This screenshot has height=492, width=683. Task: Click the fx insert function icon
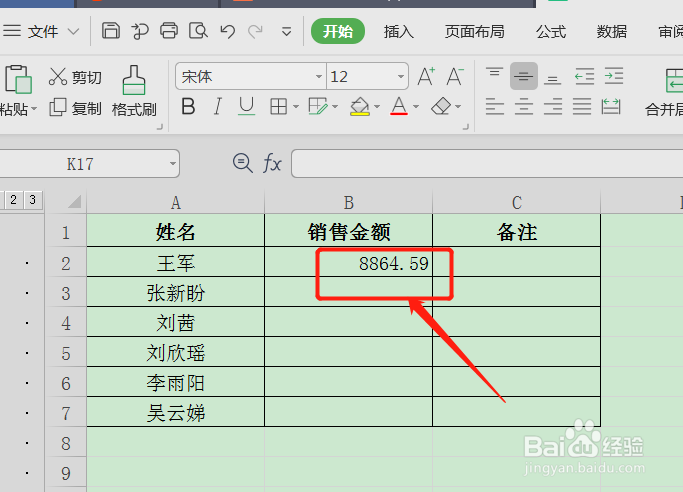(272, 164)
